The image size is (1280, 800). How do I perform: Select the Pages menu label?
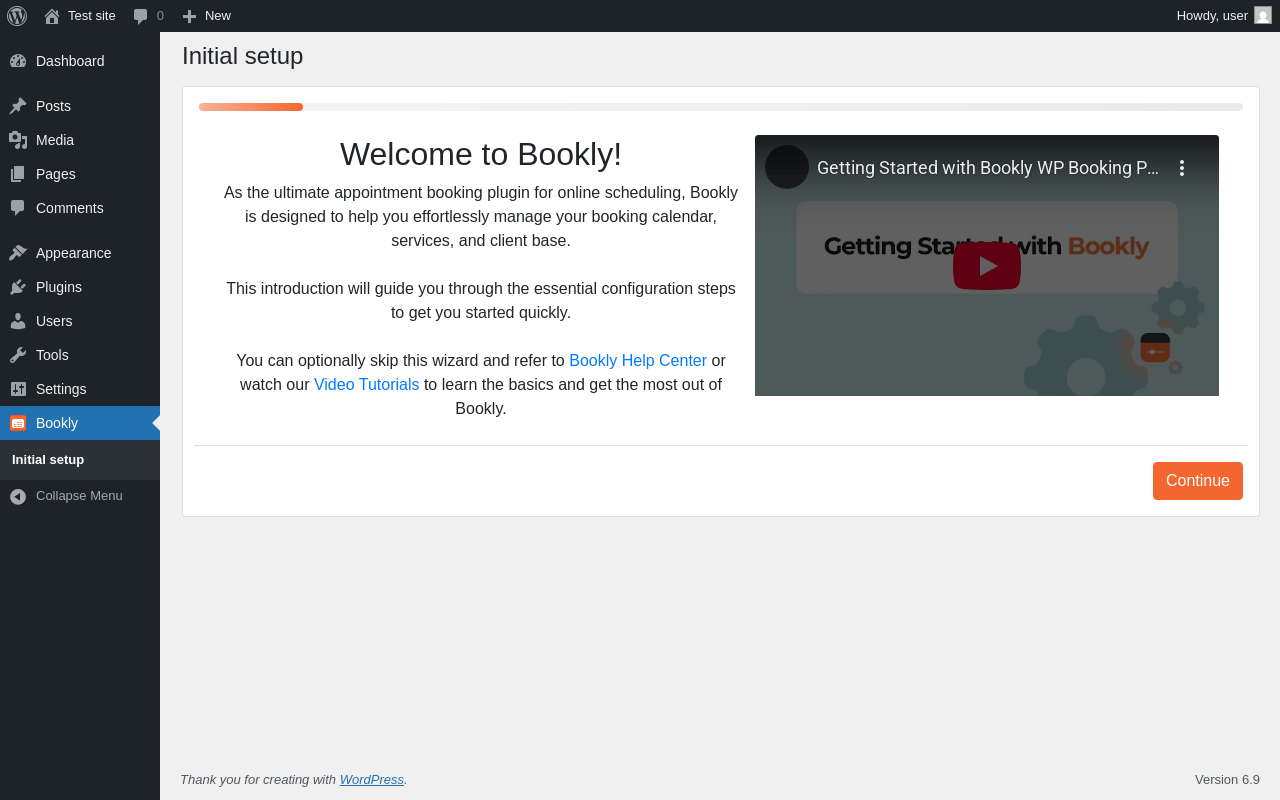click(x=56, y=174)
